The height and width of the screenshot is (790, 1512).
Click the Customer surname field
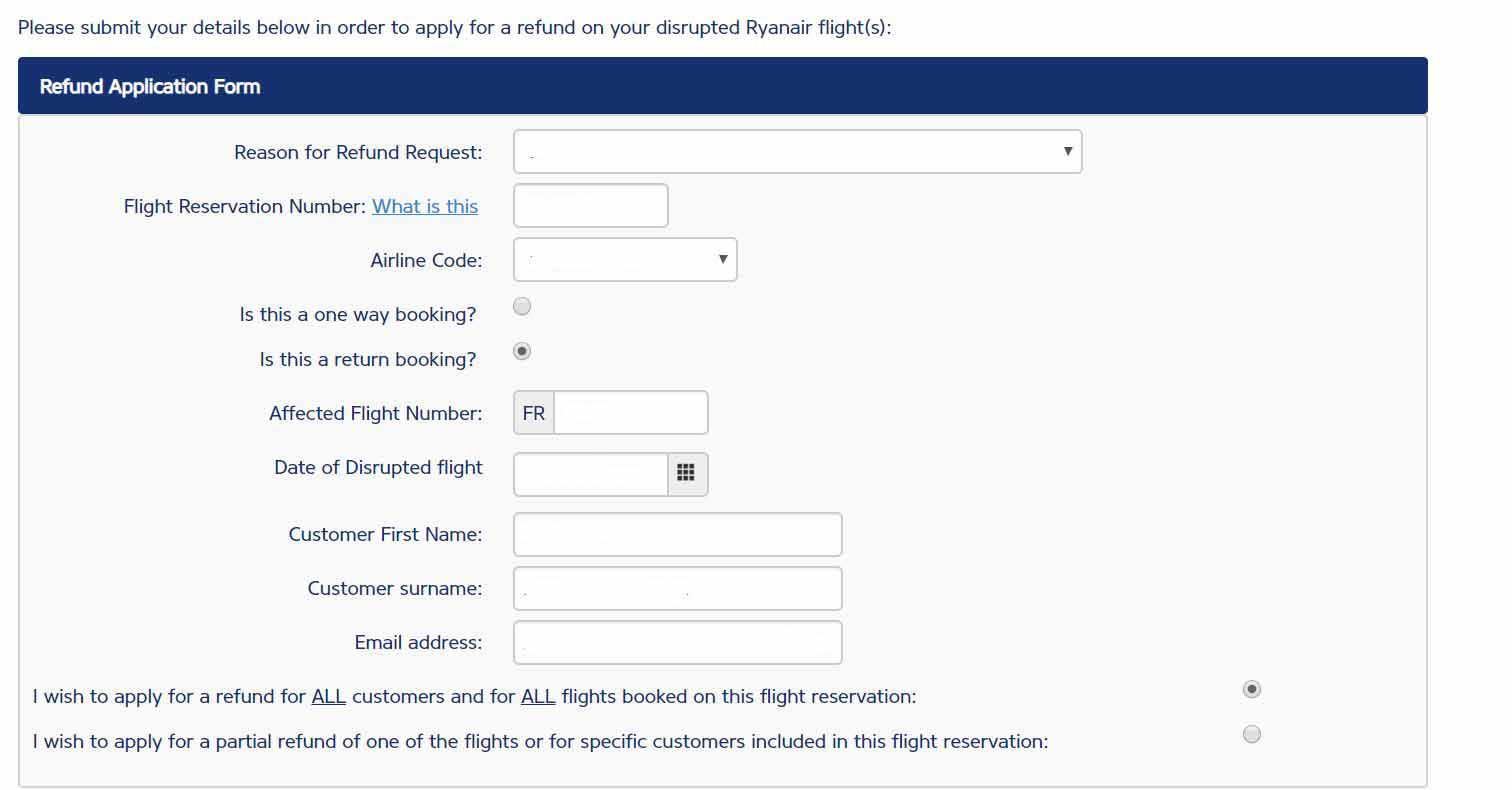click(x=677, y=588)
